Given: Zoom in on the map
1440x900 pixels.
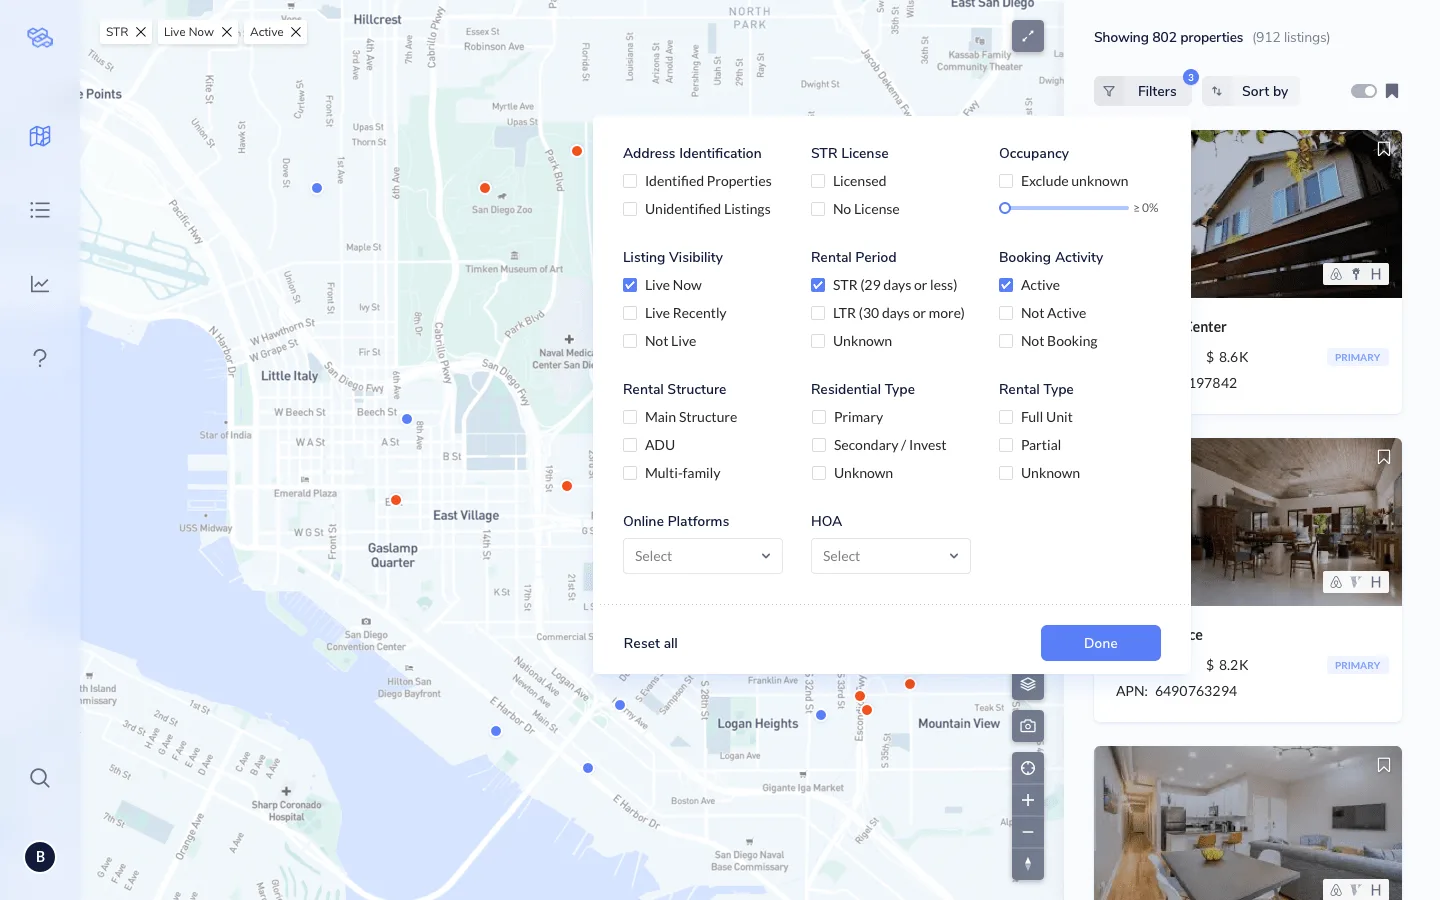Looking at the screenshot, I should click(1027, 800).
